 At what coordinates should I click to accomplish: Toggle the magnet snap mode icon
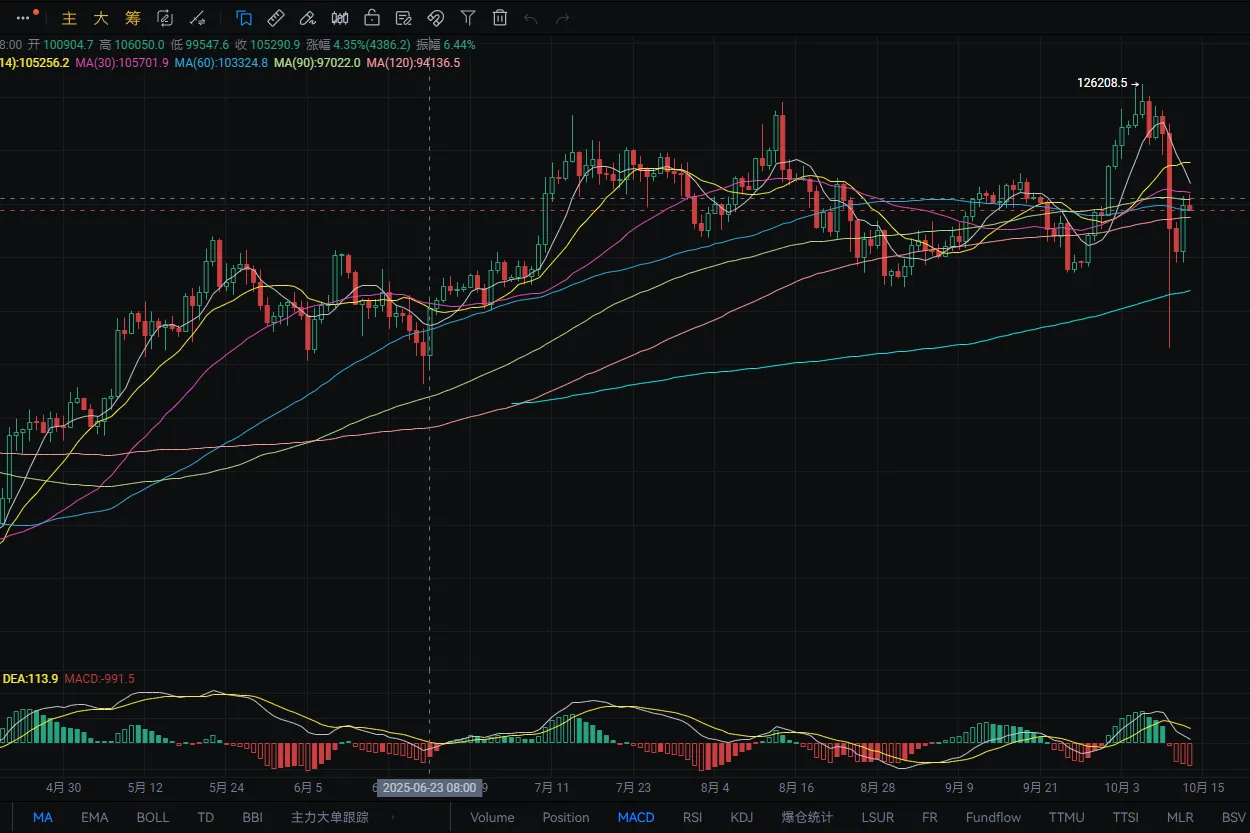click(436, 18)
